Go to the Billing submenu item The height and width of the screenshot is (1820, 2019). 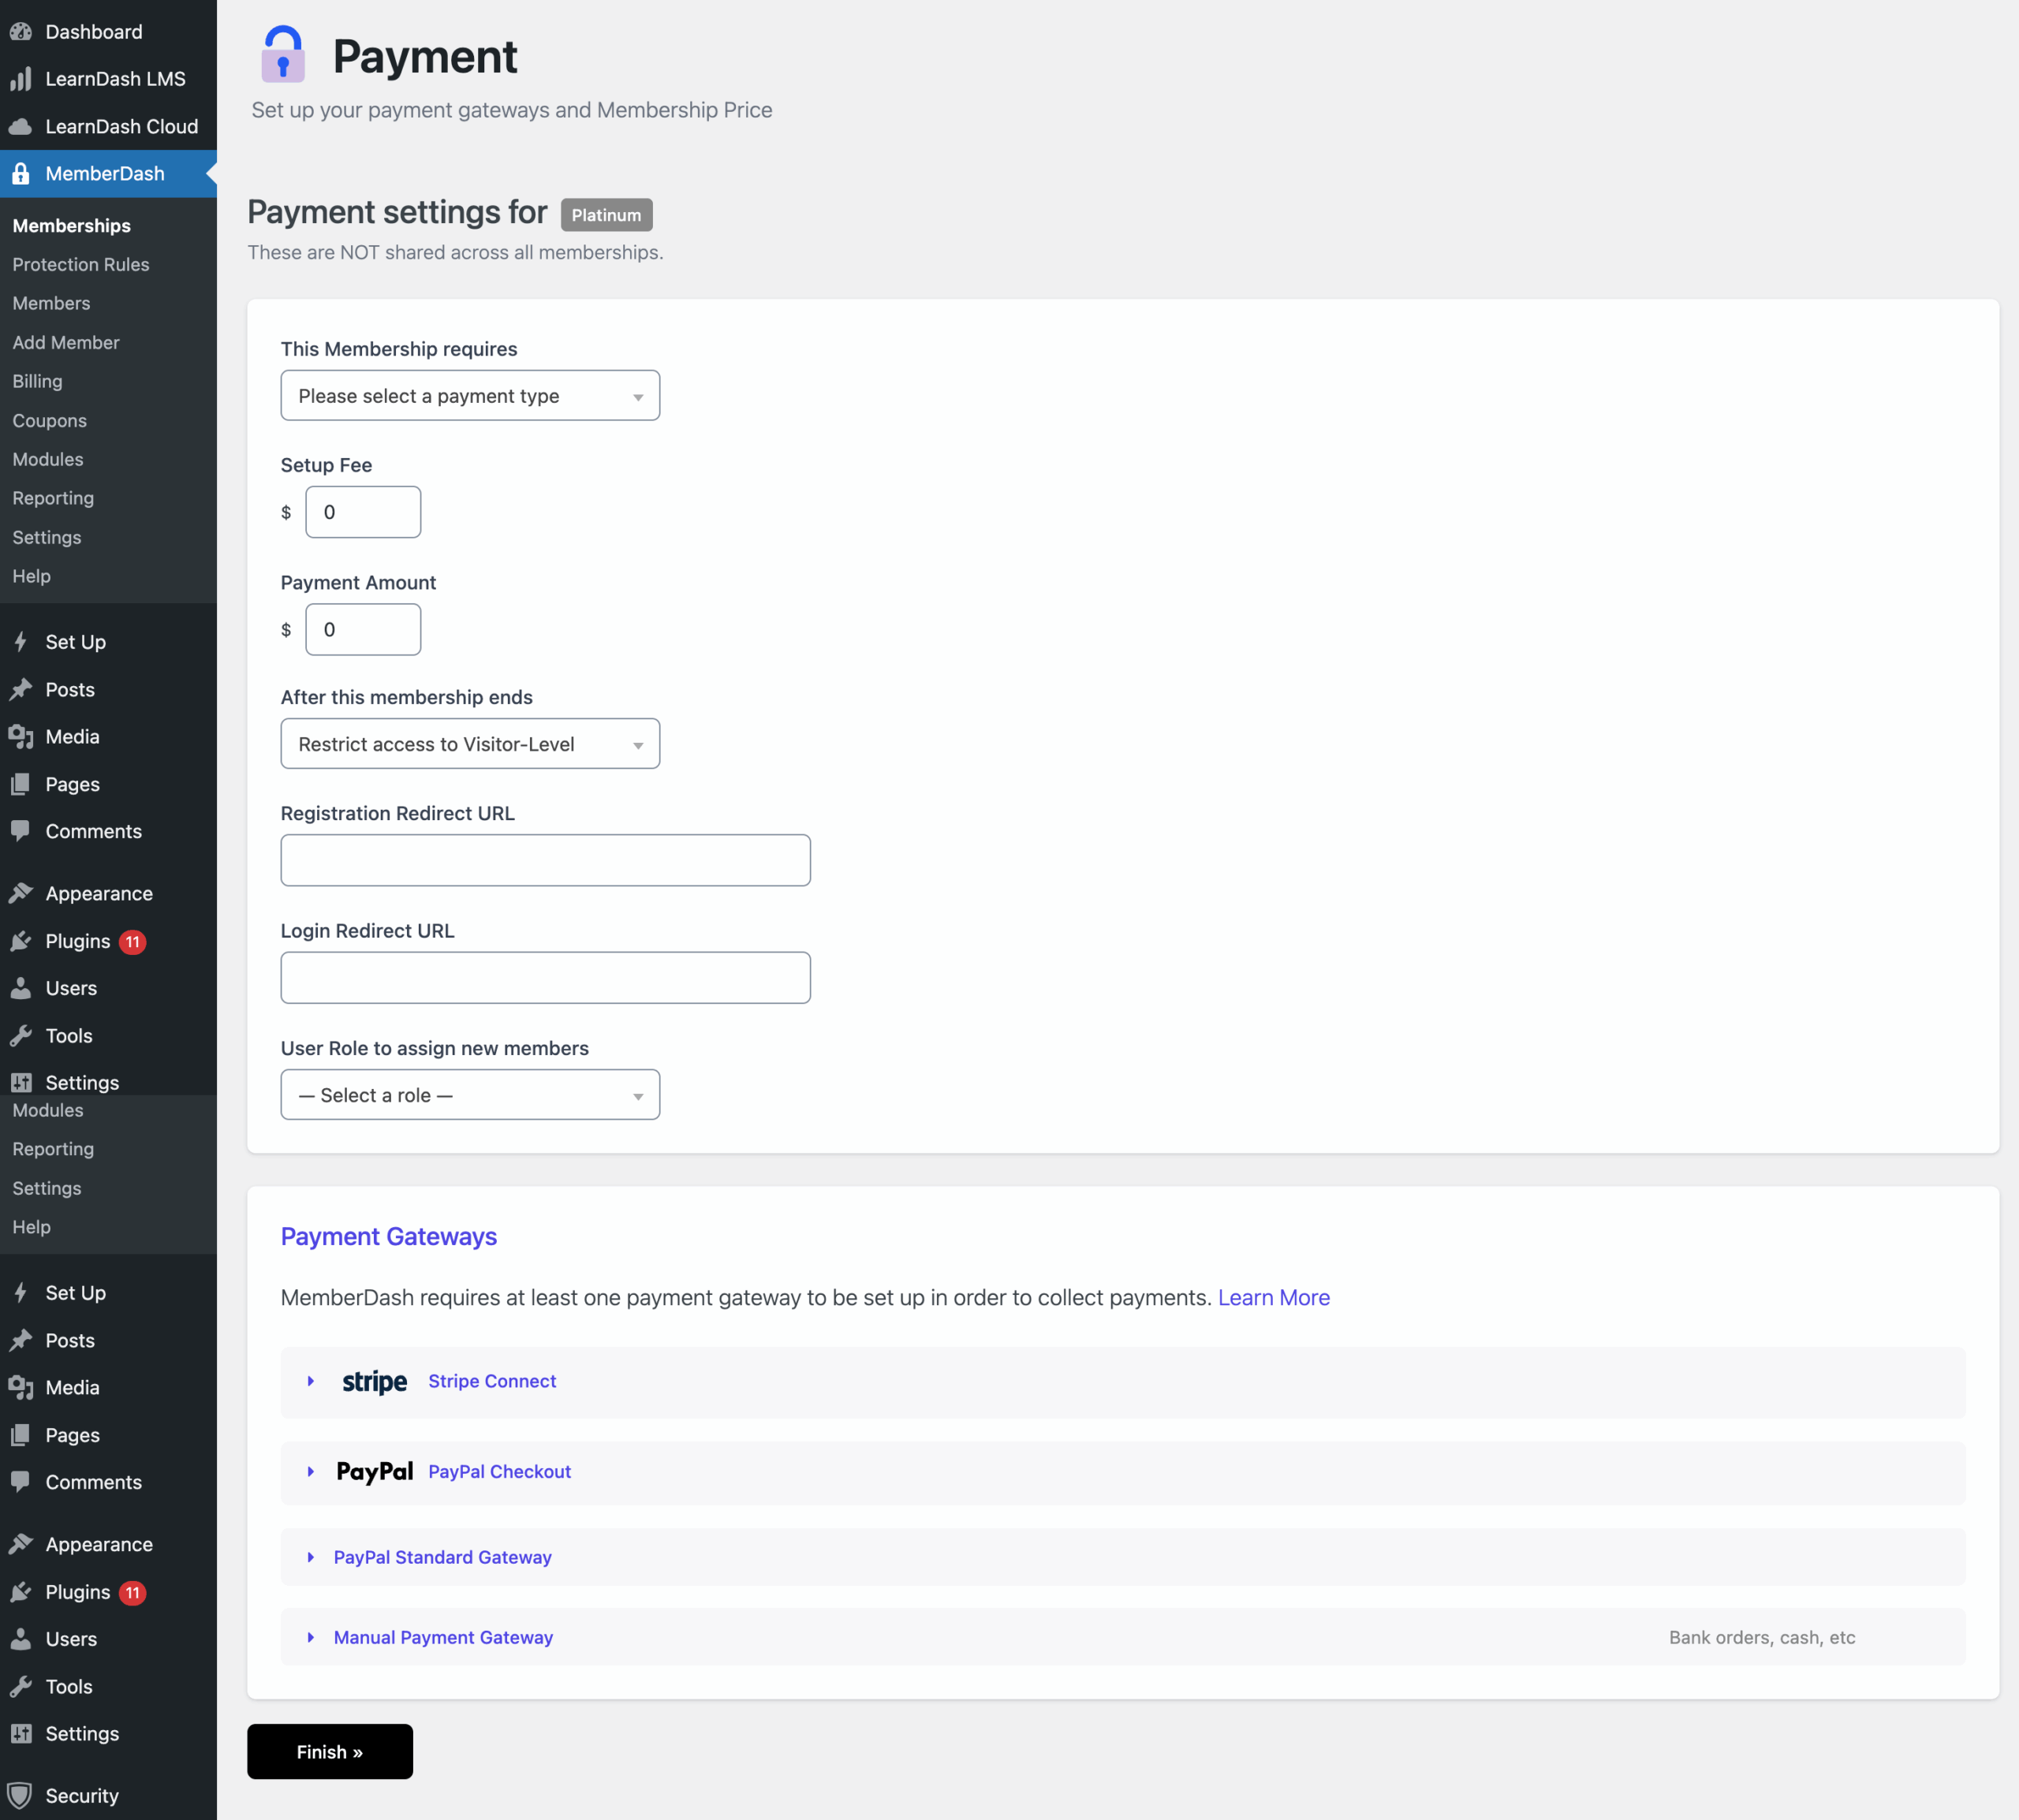tap(38, 382)
